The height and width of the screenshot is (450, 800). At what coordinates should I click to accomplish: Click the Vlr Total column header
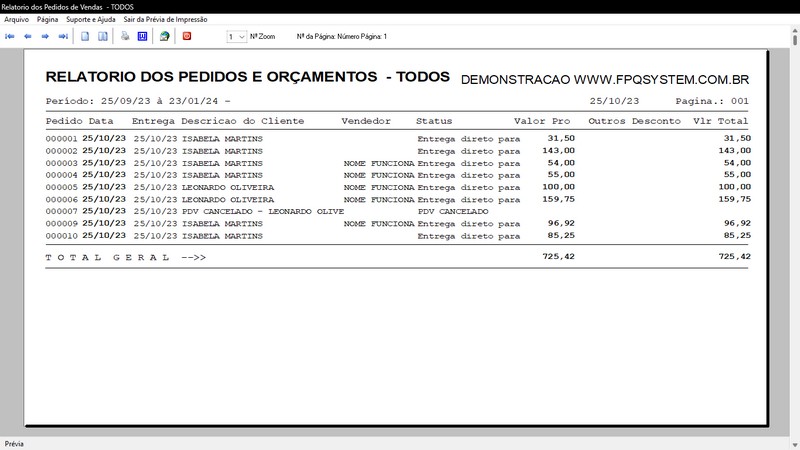(720, 121)
